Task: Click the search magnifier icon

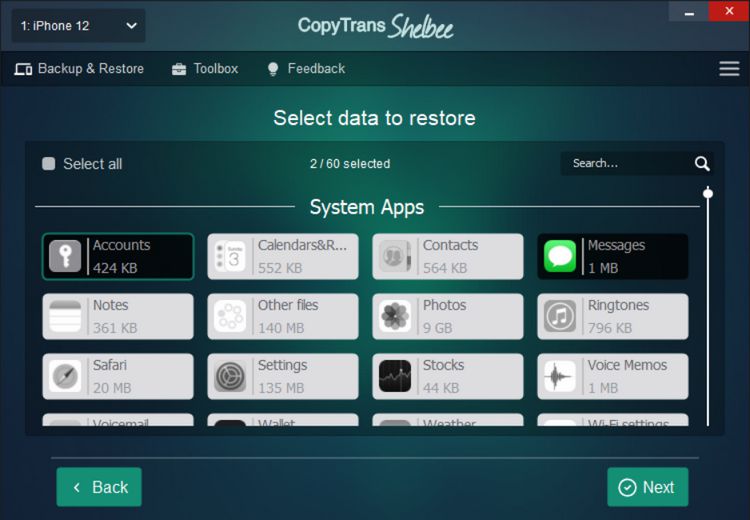Action: click(x=702, y=164)
